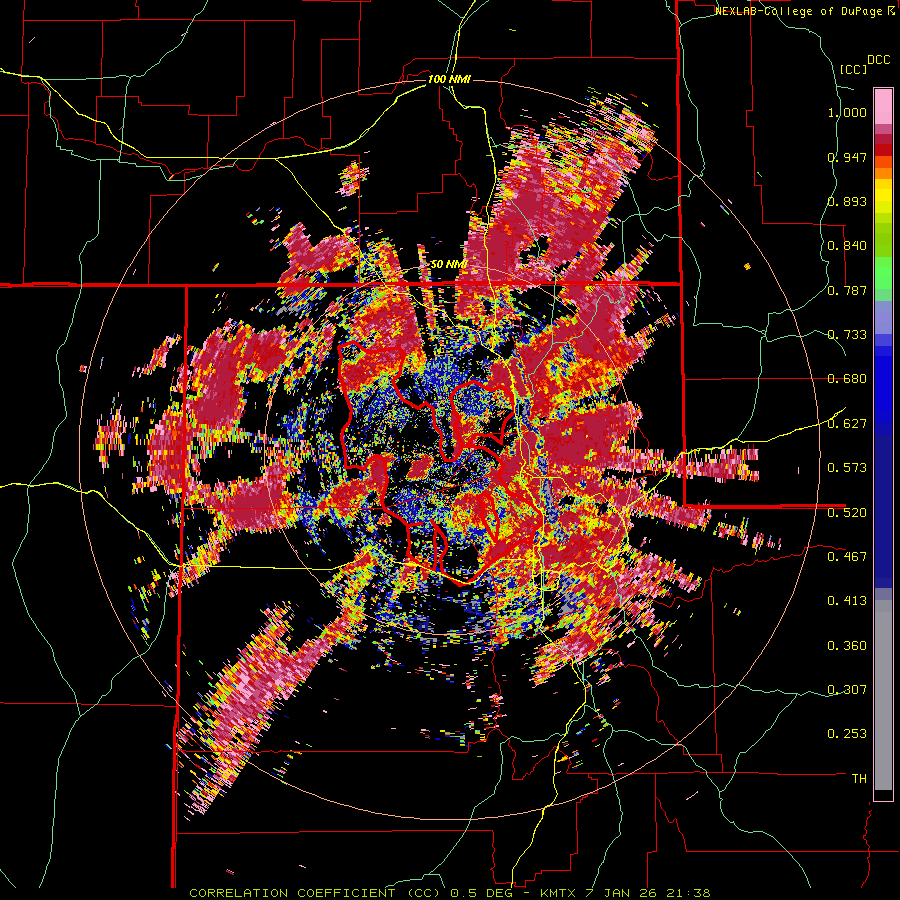Click the 50 NMI range ring label

(448, 265)
